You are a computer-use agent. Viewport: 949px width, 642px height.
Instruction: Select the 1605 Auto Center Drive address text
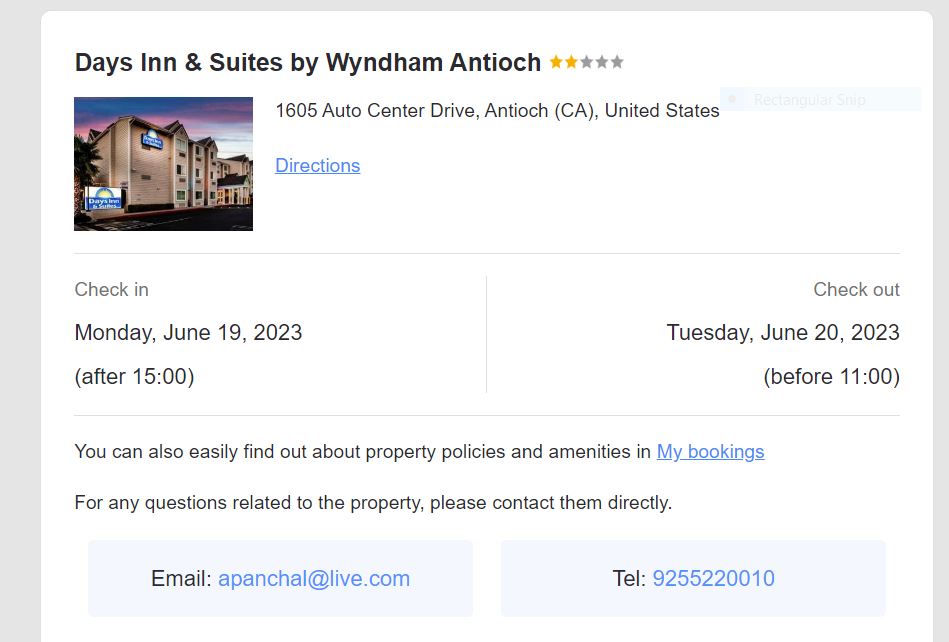(497, 110)
